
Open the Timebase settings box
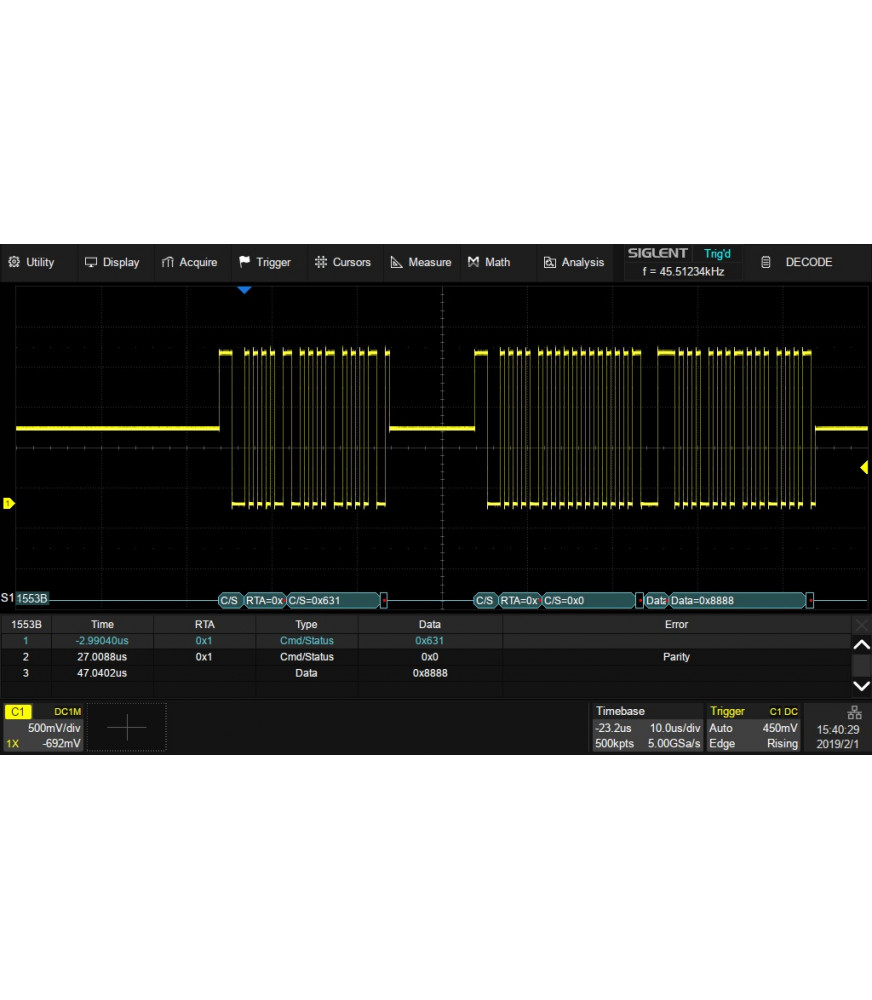647,727
